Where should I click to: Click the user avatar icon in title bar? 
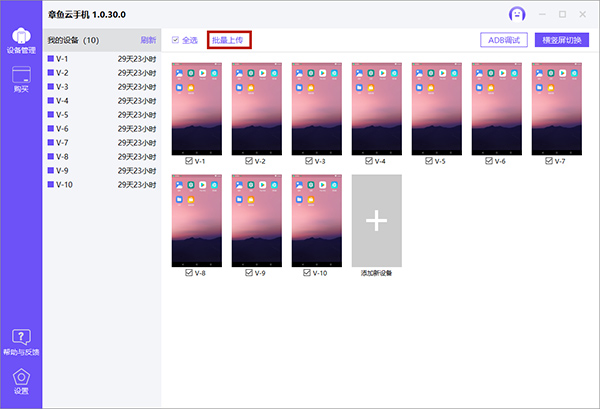[517, 14]
